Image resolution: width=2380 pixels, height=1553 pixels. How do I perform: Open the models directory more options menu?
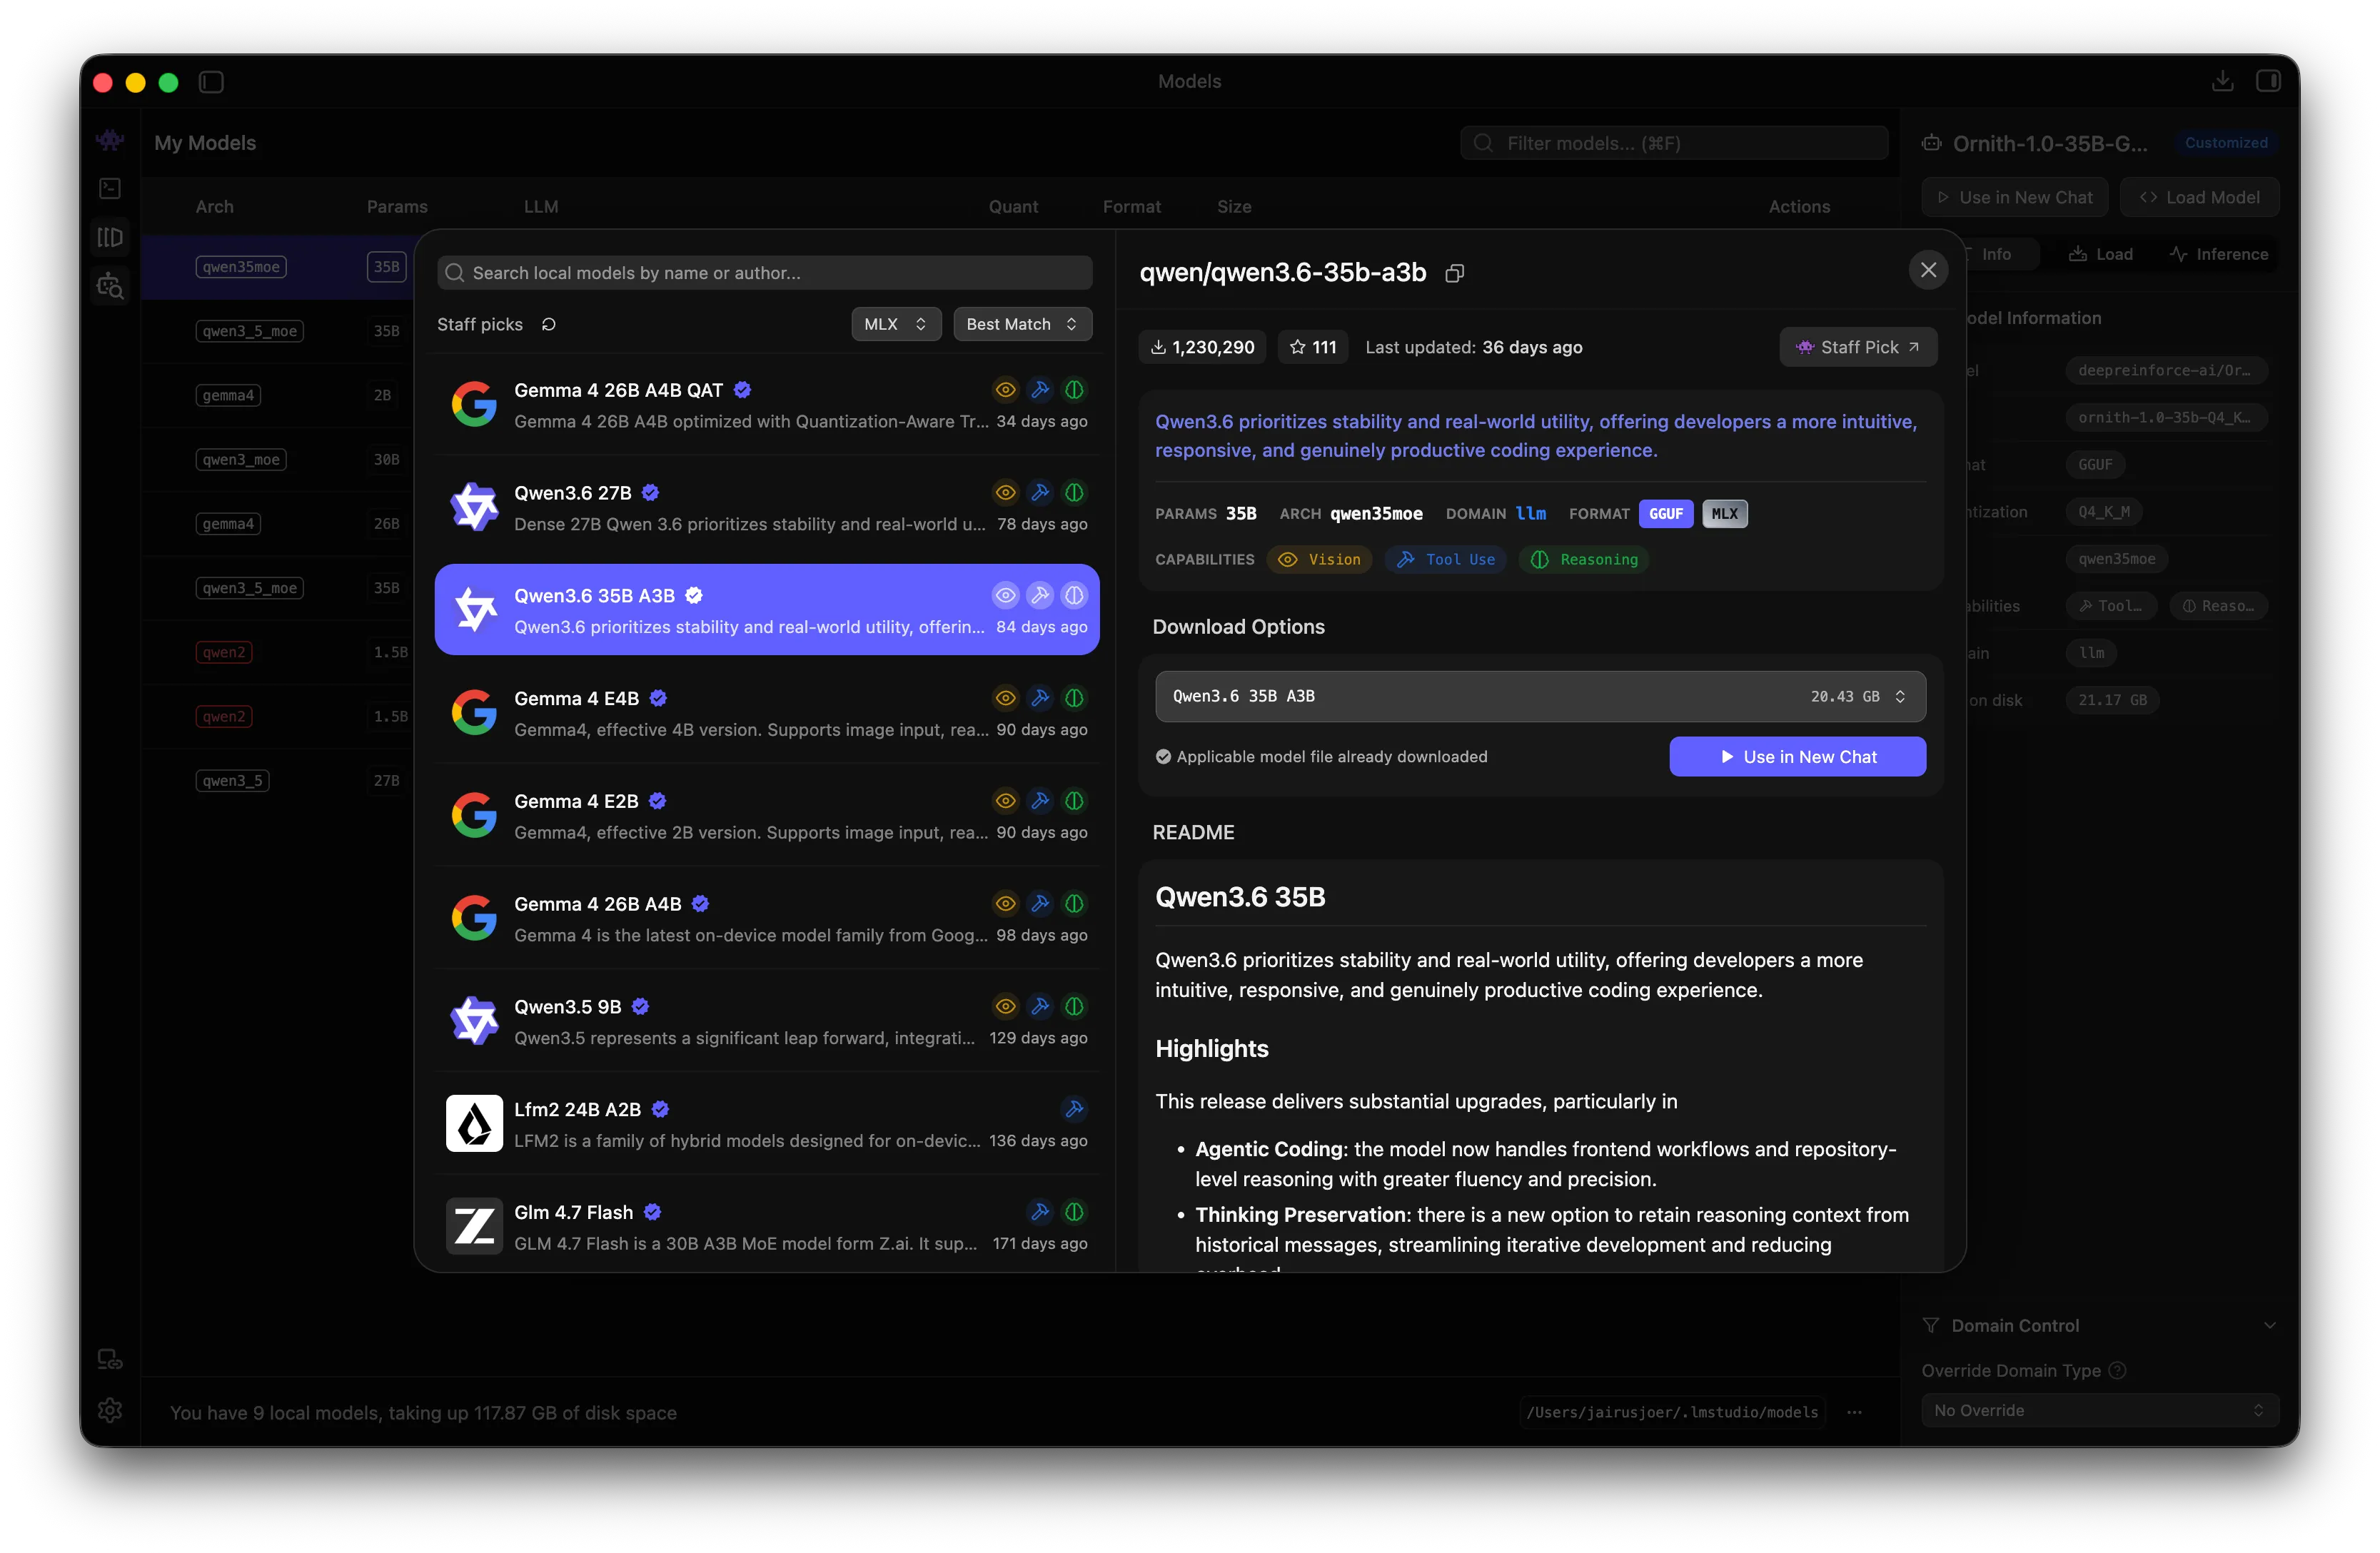click(1855, 1412)
